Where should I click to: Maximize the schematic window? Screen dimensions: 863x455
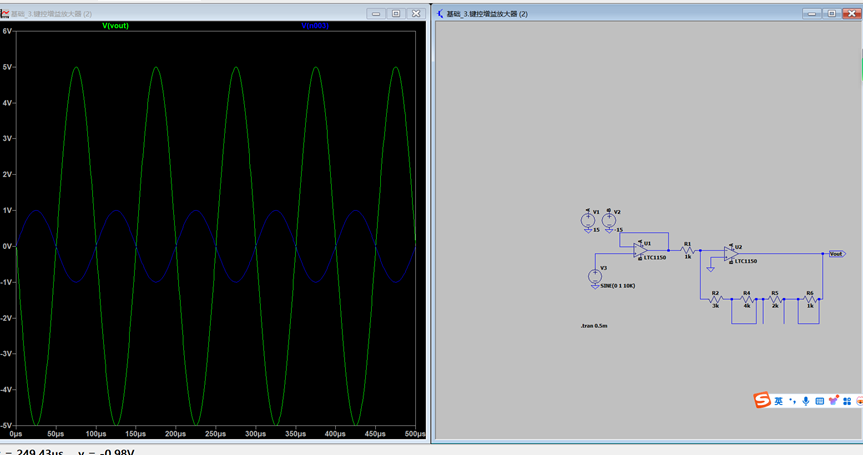pos(832,14)
